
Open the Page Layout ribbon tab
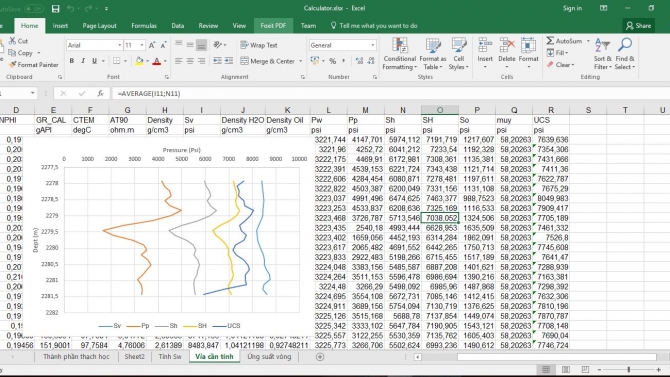pos(99,26)
